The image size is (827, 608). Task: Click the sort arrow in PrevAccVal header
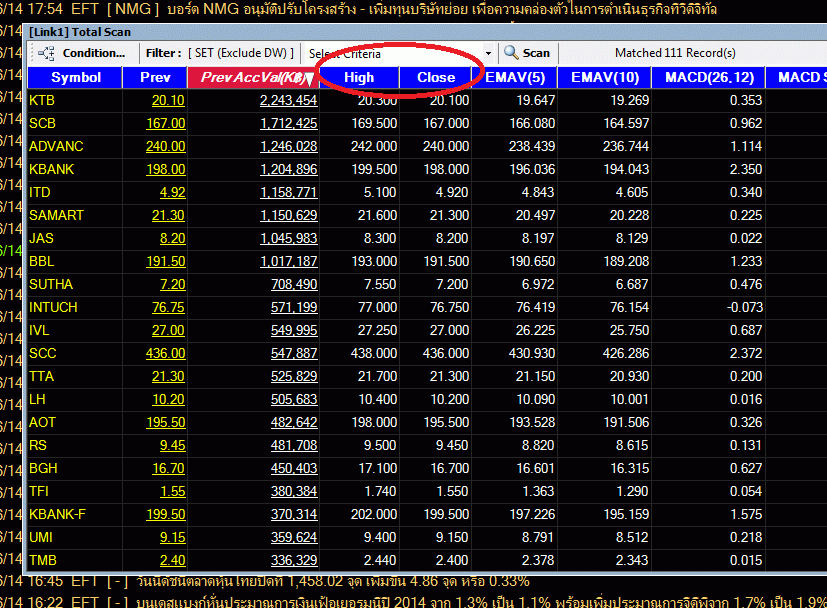tap(310, 80)
